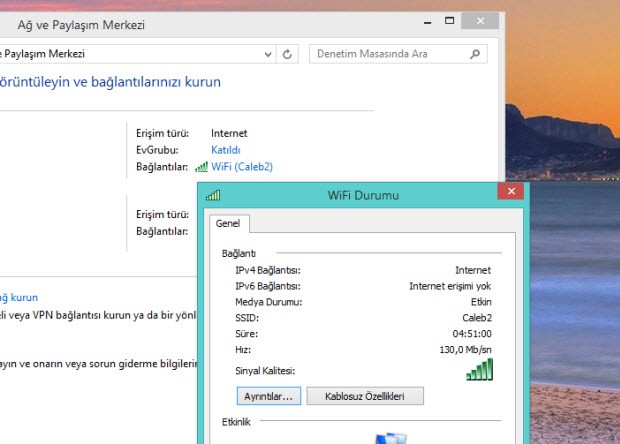This screenshot has width=620, height=444.
Task: Click the Katıldı EvGrubu link
Action: (226, 150)
